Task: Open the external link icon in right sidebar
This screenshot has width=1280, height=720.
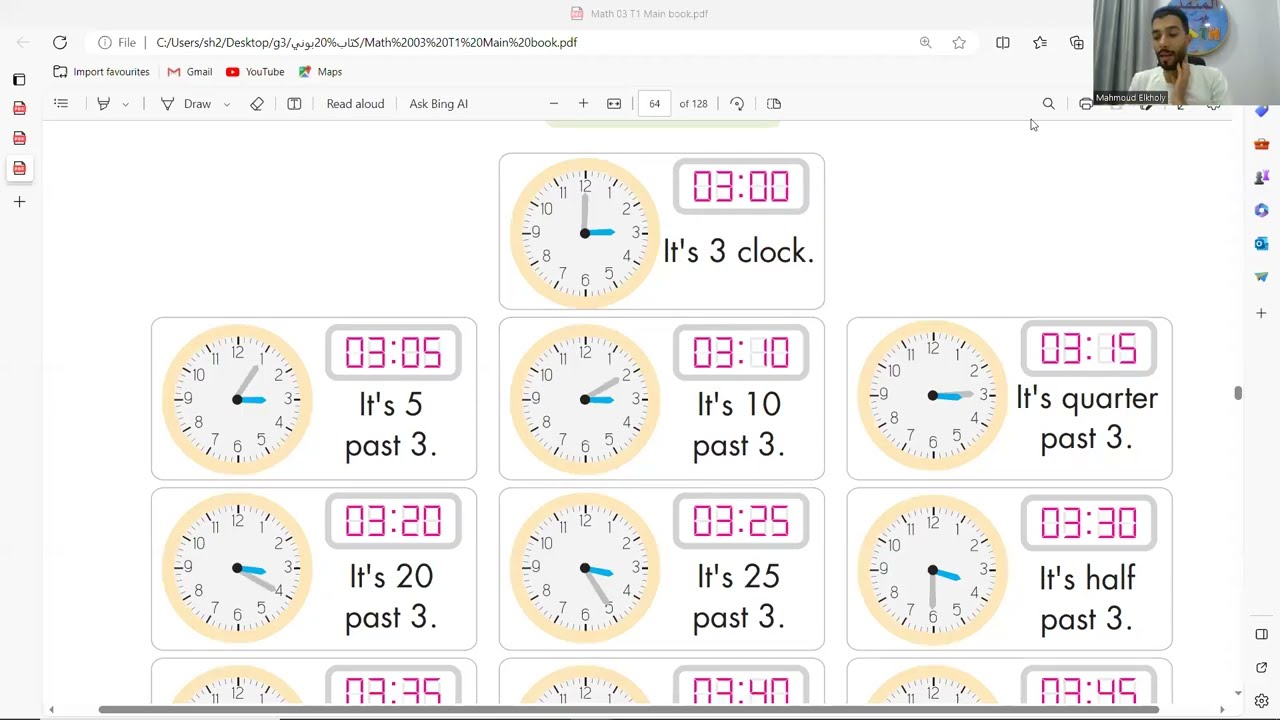Action: [x=1261, y=667]
